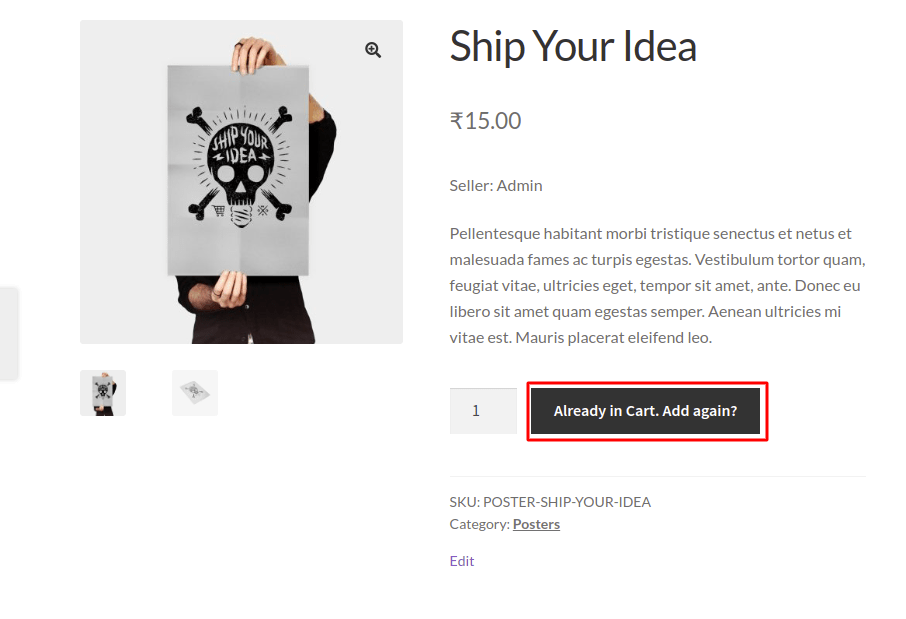Viewport: 906px width, 619px height.
Task: Click the Seller: Admin label
Action: (x=495, y=185)
